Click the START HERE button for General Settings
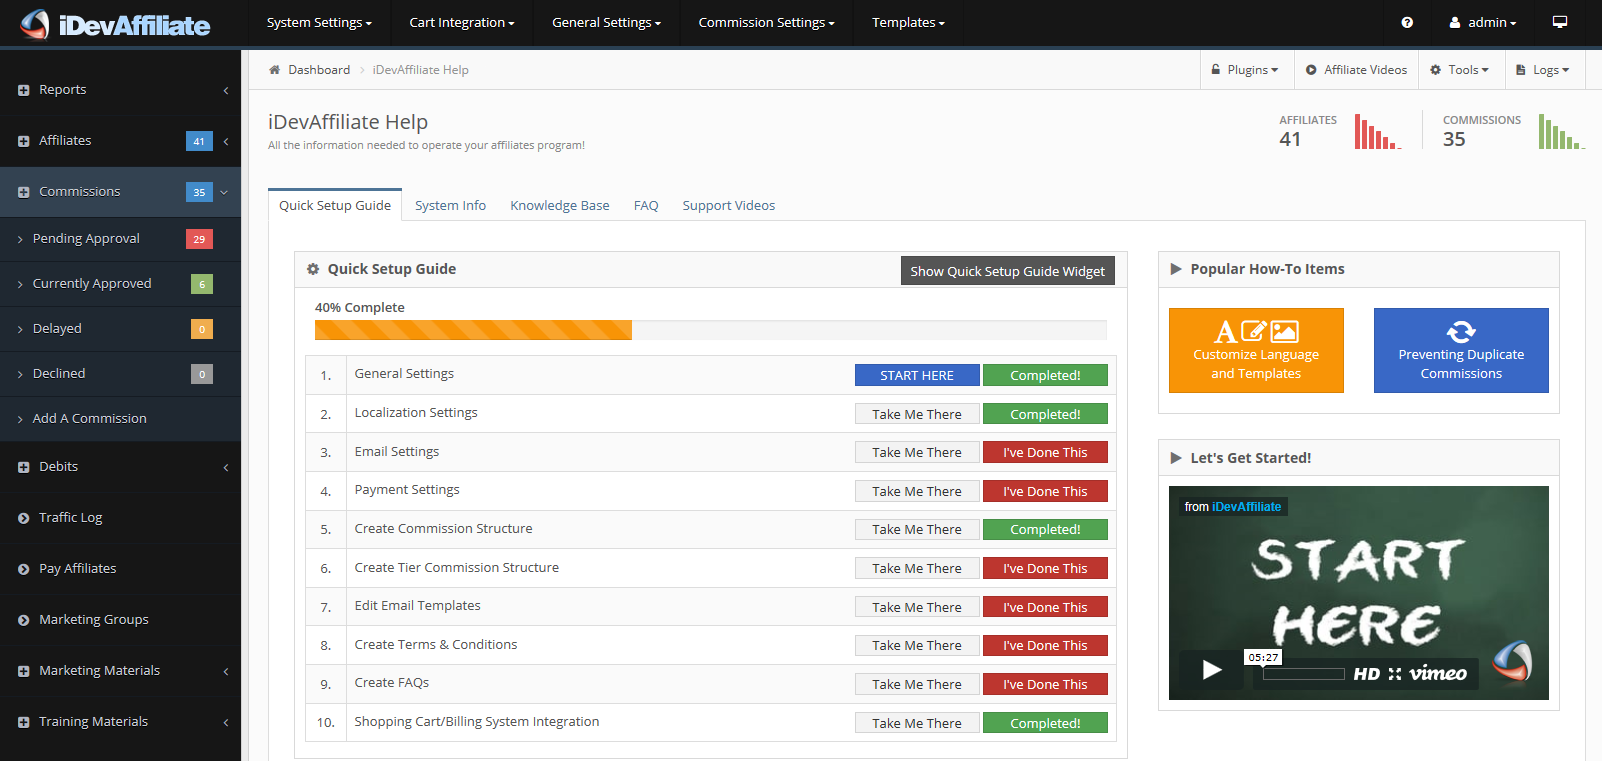Screen dimensions: 1602x761 coord(916,376)
